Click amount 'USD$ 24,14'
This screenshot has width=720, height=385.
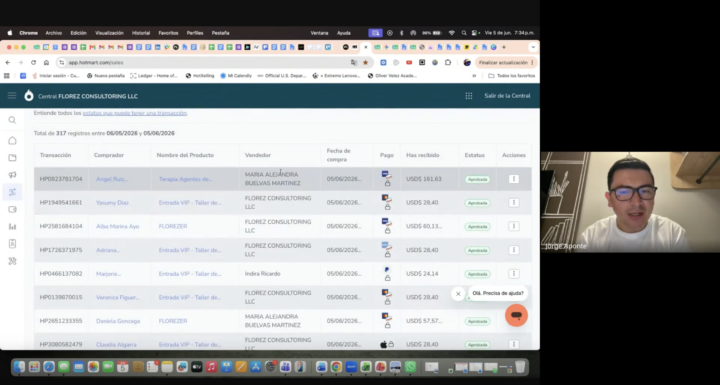(x=422, y=273)
